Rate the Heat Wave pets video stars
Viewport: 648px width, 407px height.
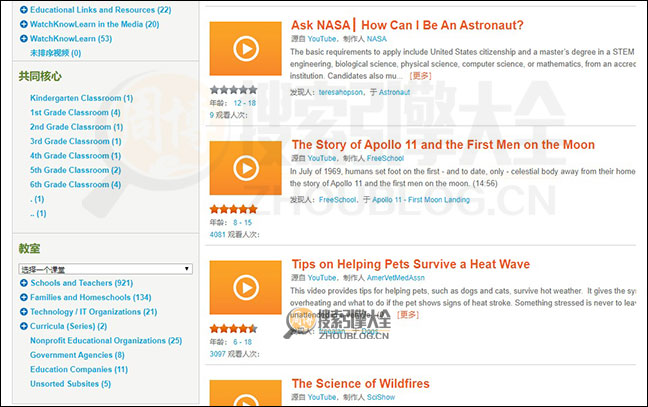(233, 328)
